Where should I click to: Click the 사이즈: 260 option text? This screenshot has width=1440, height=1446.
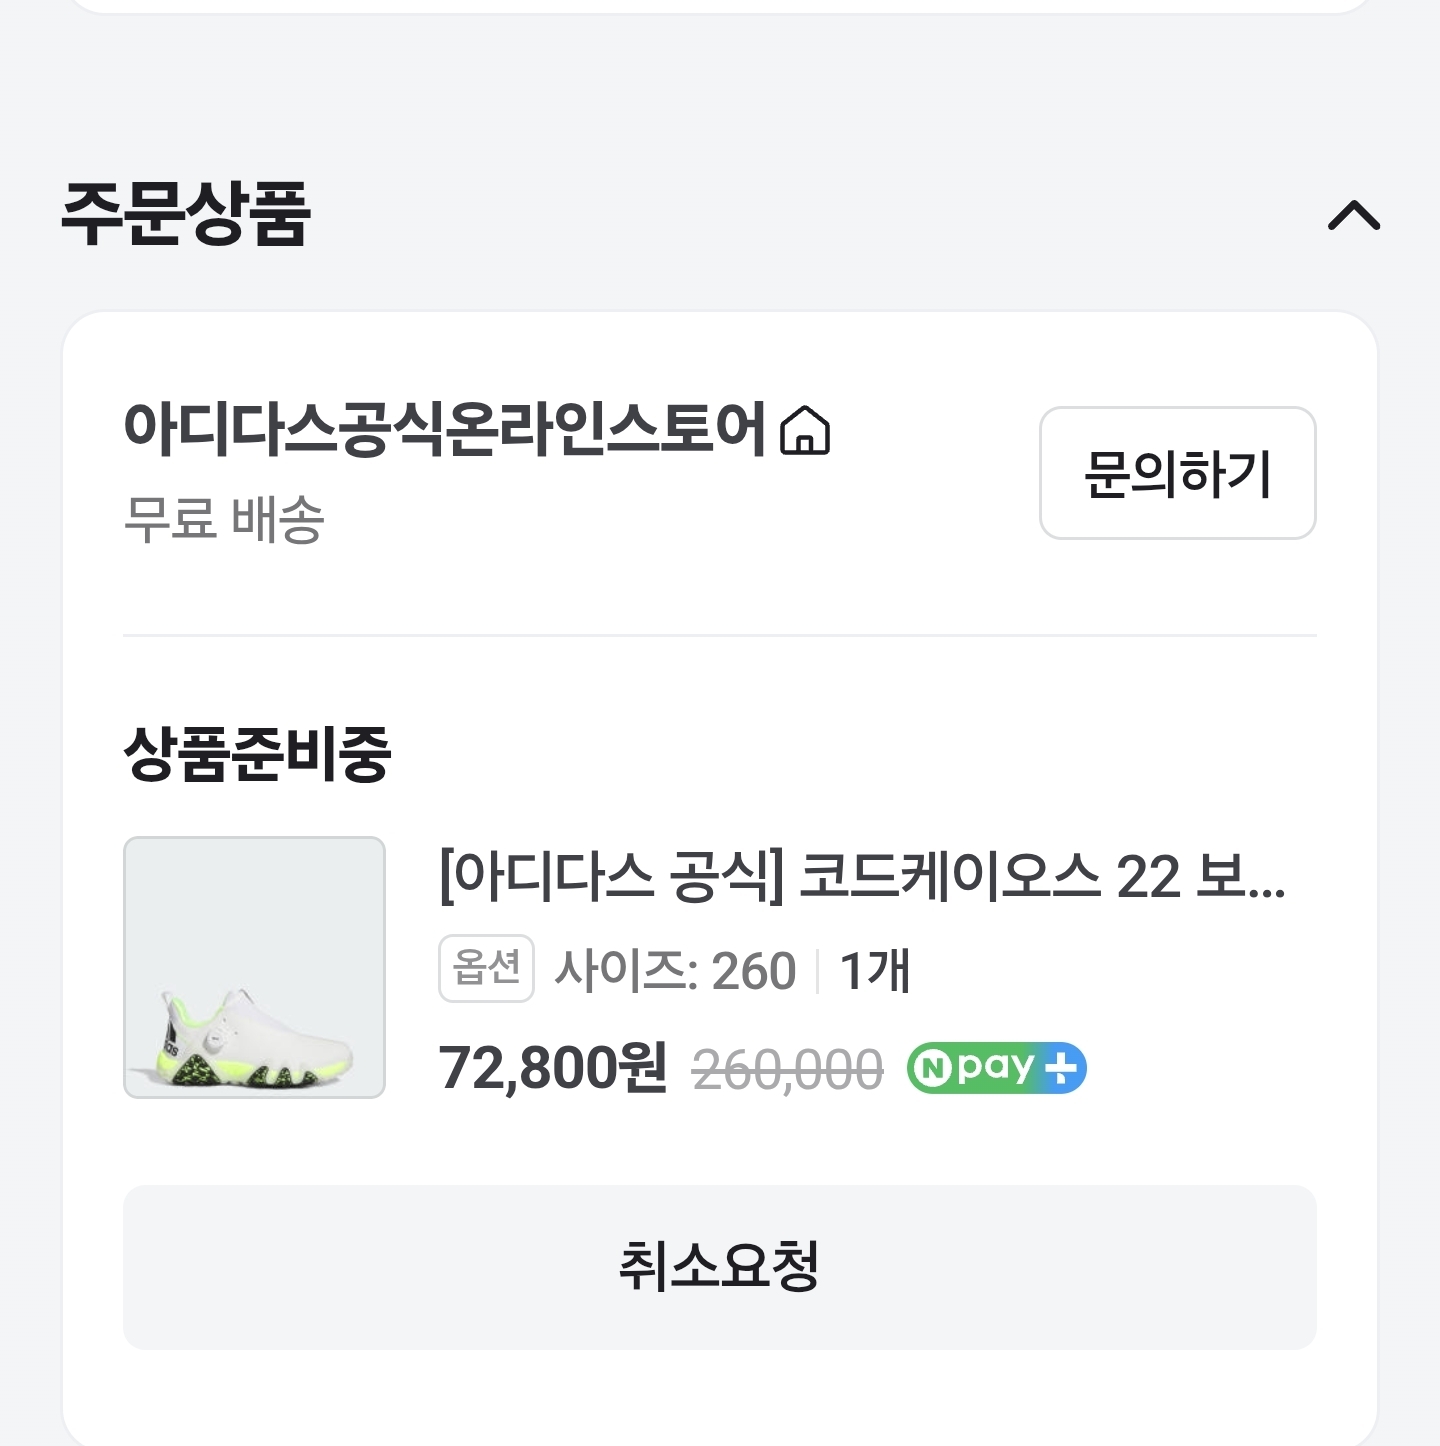[x=675, y=971]
